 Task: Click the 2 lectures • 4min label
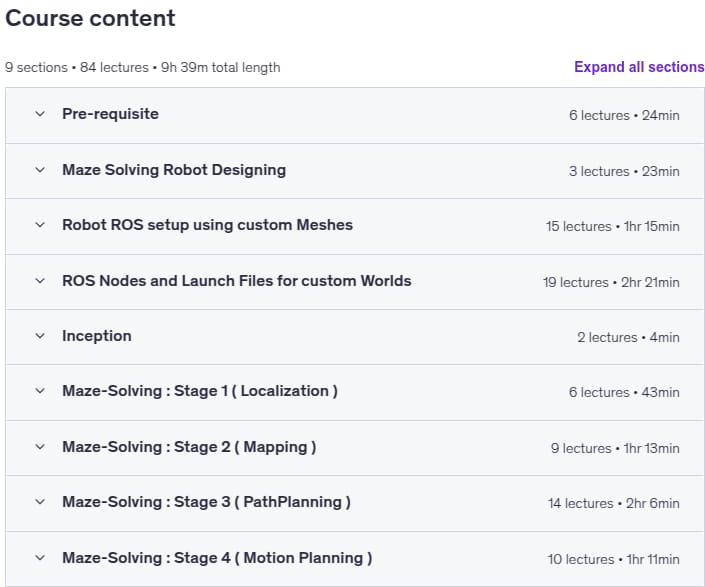coord(628,337)
